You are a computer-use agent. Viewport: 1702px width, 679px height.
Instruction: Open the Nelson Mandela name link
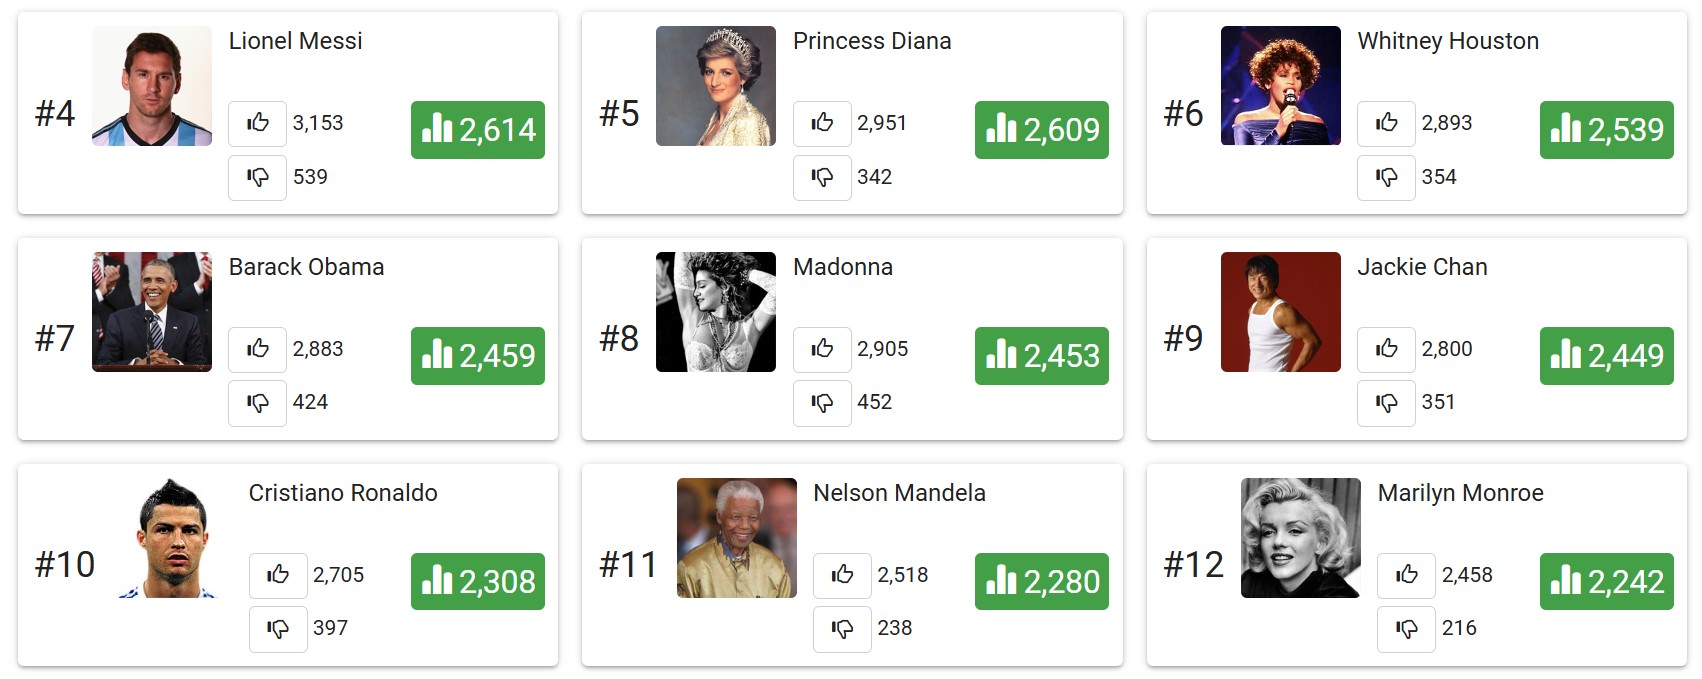[x=899, y=493]
